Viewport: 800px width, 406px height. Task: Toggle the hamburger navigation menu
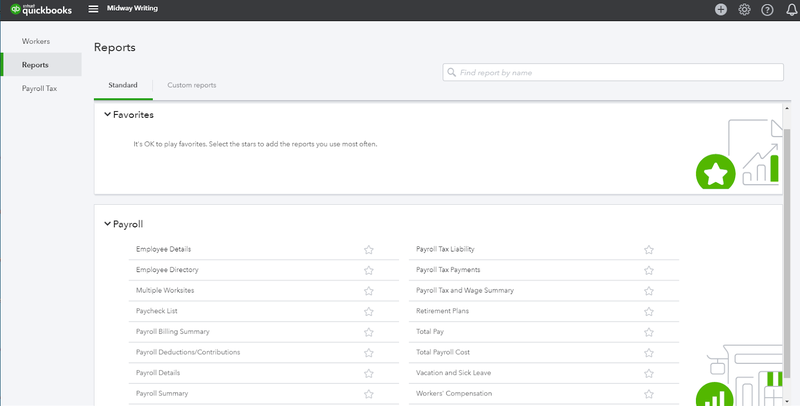click(93, 9)
